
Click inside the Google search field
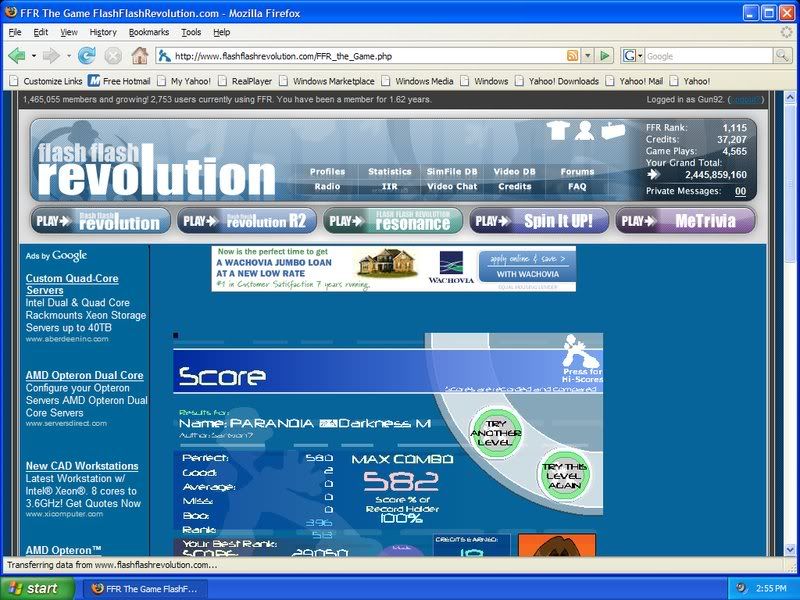[700, 56]
